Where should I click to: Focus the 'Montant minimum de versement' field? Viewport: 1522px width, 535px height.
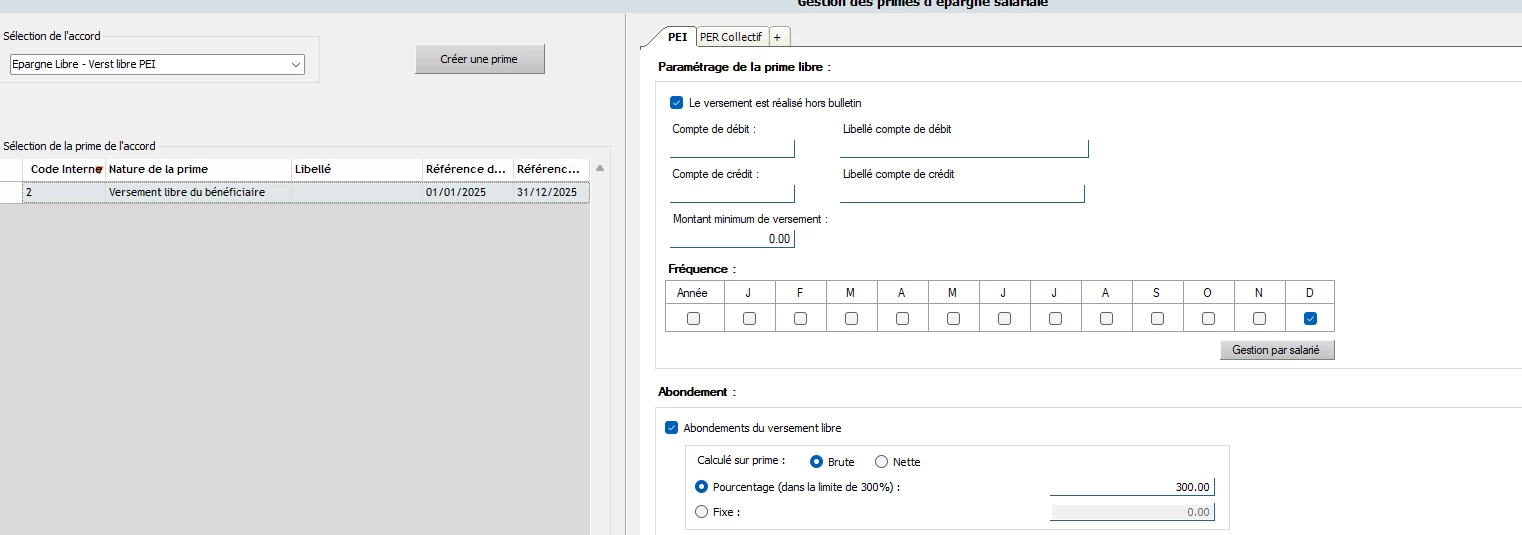coord(732,239)
